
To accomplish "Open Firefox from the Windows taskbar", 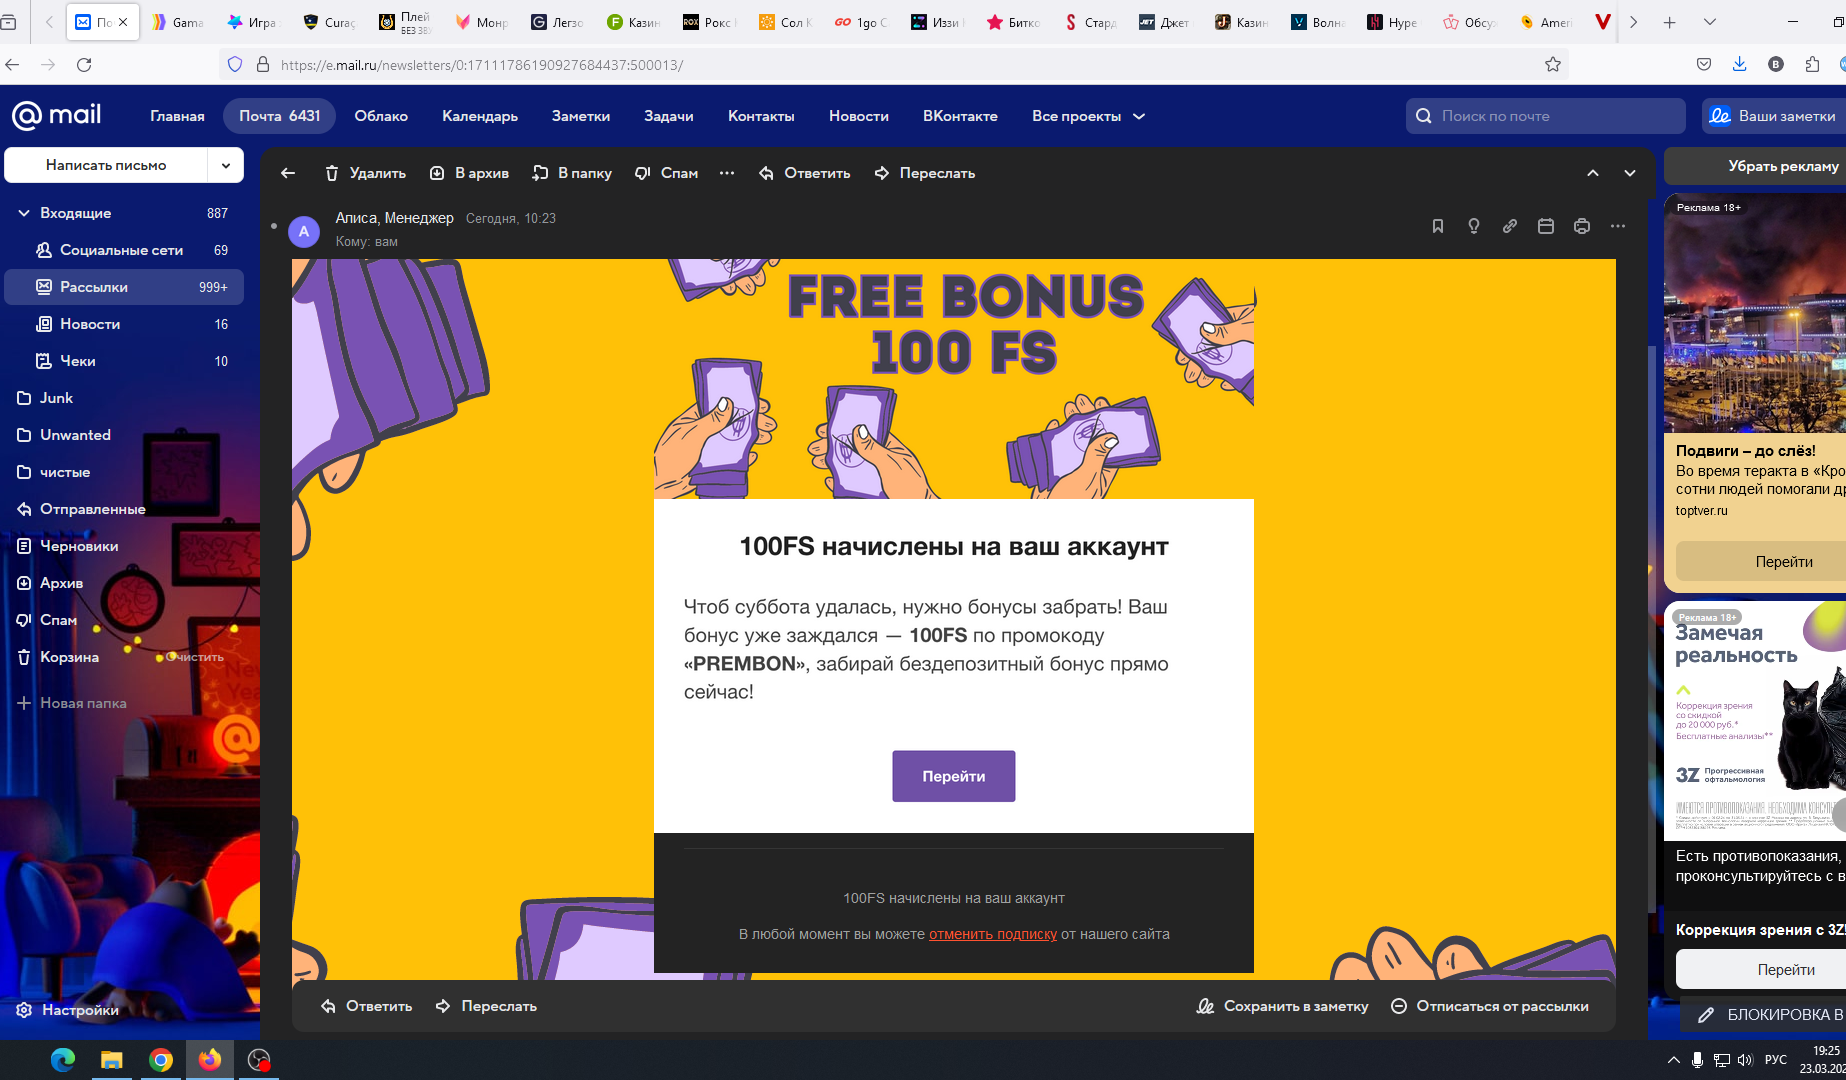I will (209, 1060).
